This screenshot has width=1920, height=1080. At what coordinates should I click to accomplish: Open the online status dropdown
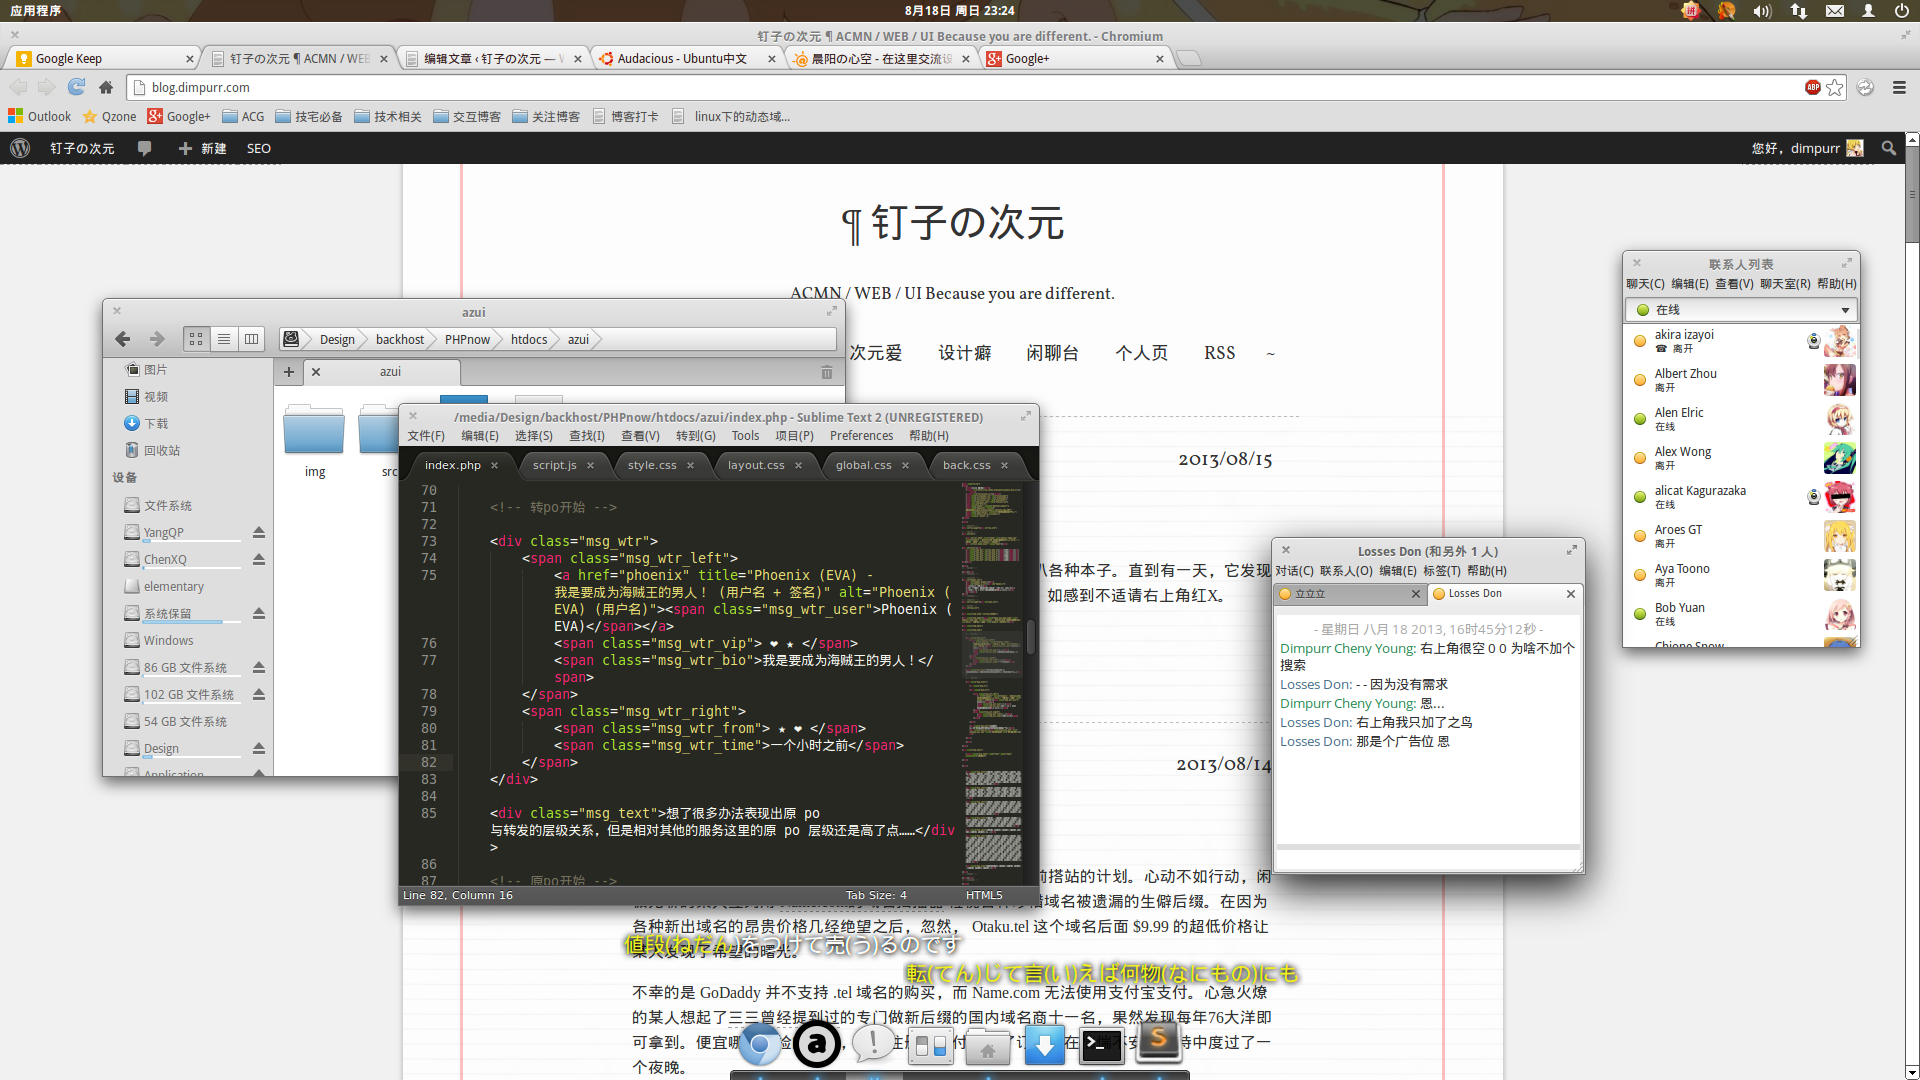tap(1740, 310)
